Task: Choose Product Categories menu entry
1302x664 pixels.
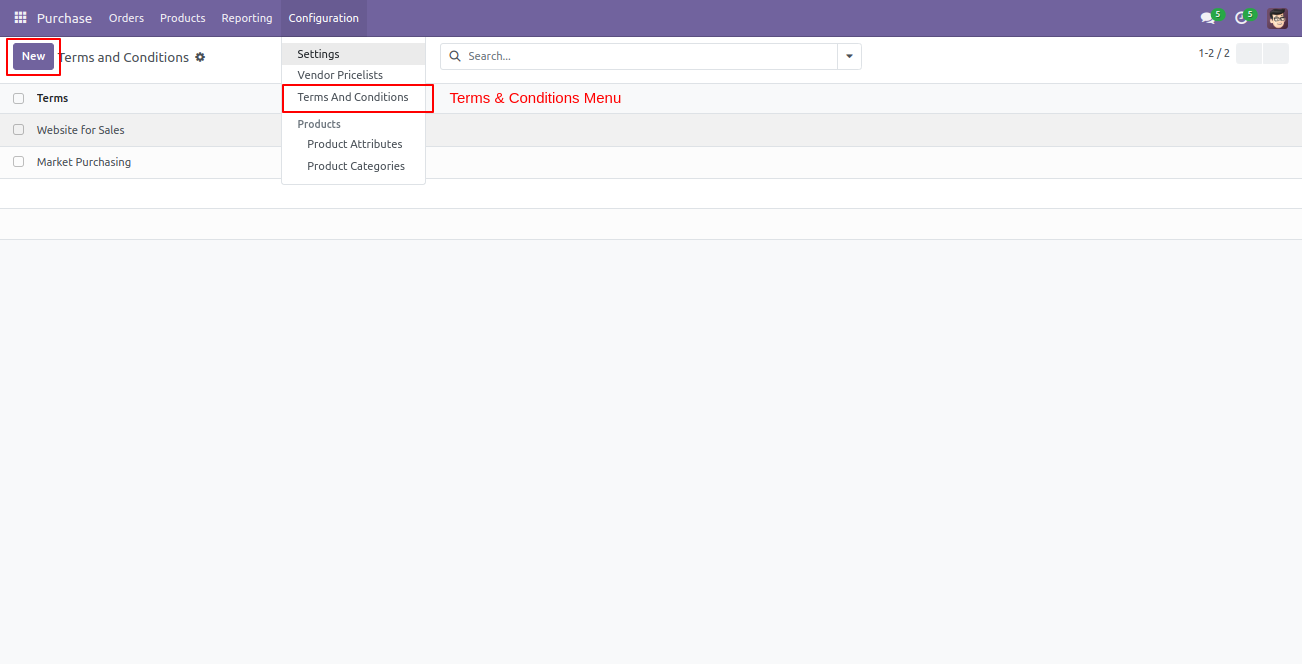Action: tap(354, 166)
